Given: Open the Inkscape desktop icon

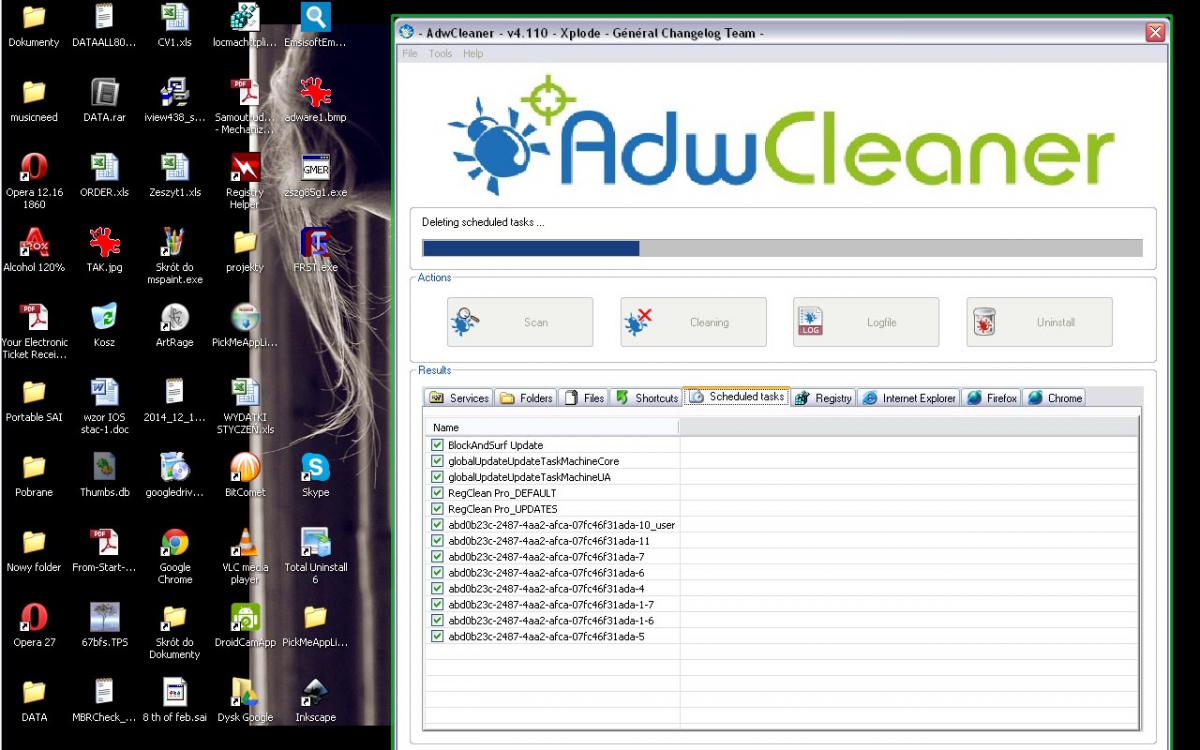Looking at the screenshot, I should 316,693.
